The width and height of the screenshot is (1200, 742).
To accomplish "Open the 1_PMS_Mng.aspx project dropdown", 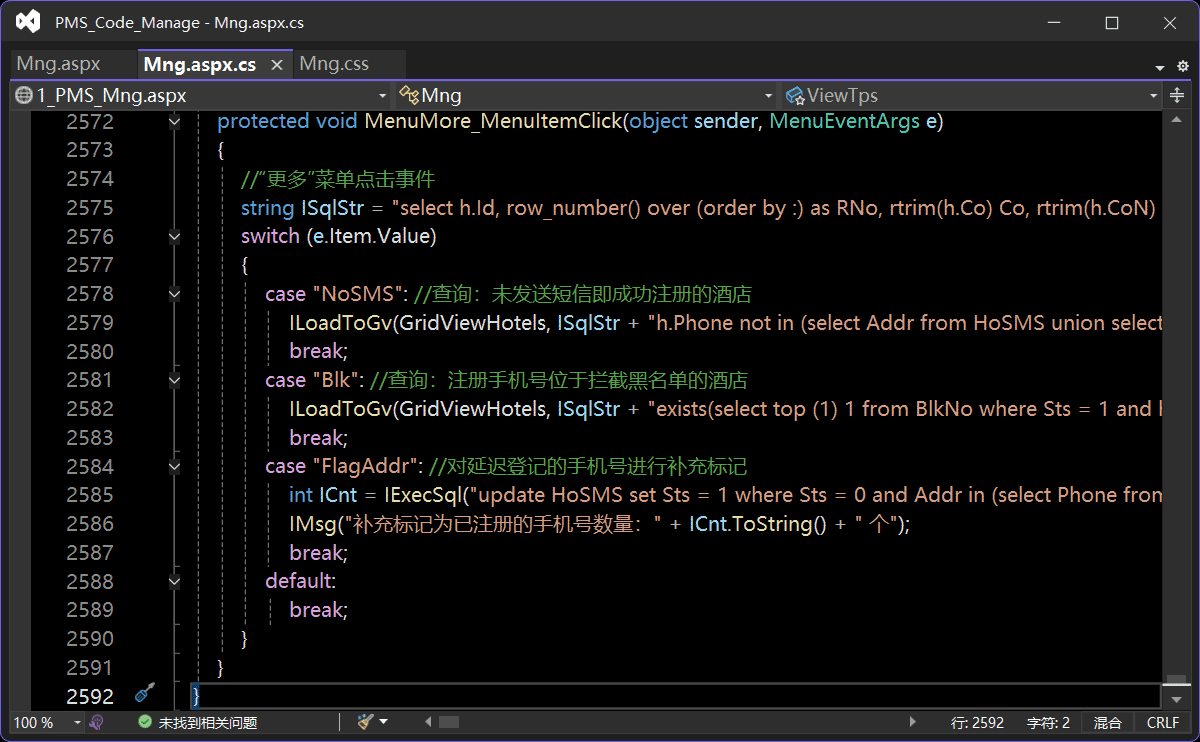I will pyautogui.click(x=200, y=96).
